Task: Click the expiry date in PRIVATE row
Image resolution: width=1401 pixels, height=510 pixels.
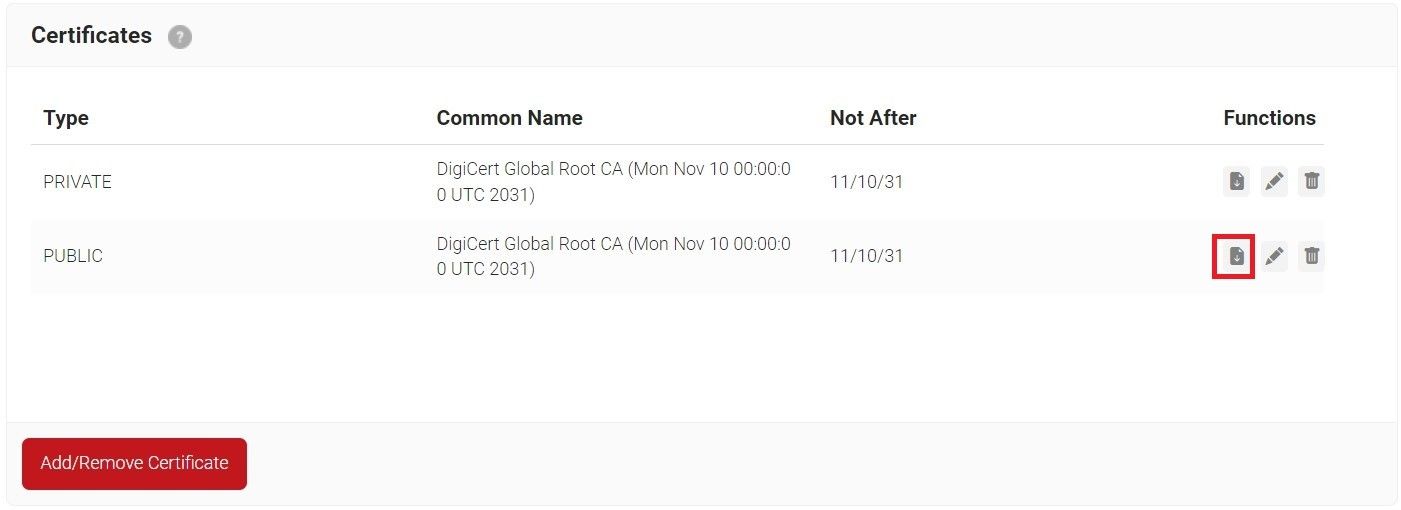Action: [x=866, y=182]
